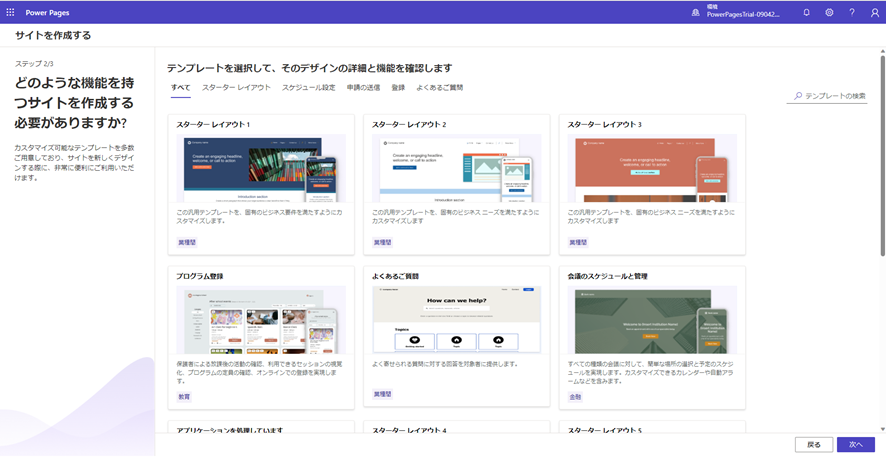Image resolution: width=886 pixels, height=457 pixels.
Task: Click the スターター レイアウト 5 title
Action: pyautogui.click(x=605, y=430)
